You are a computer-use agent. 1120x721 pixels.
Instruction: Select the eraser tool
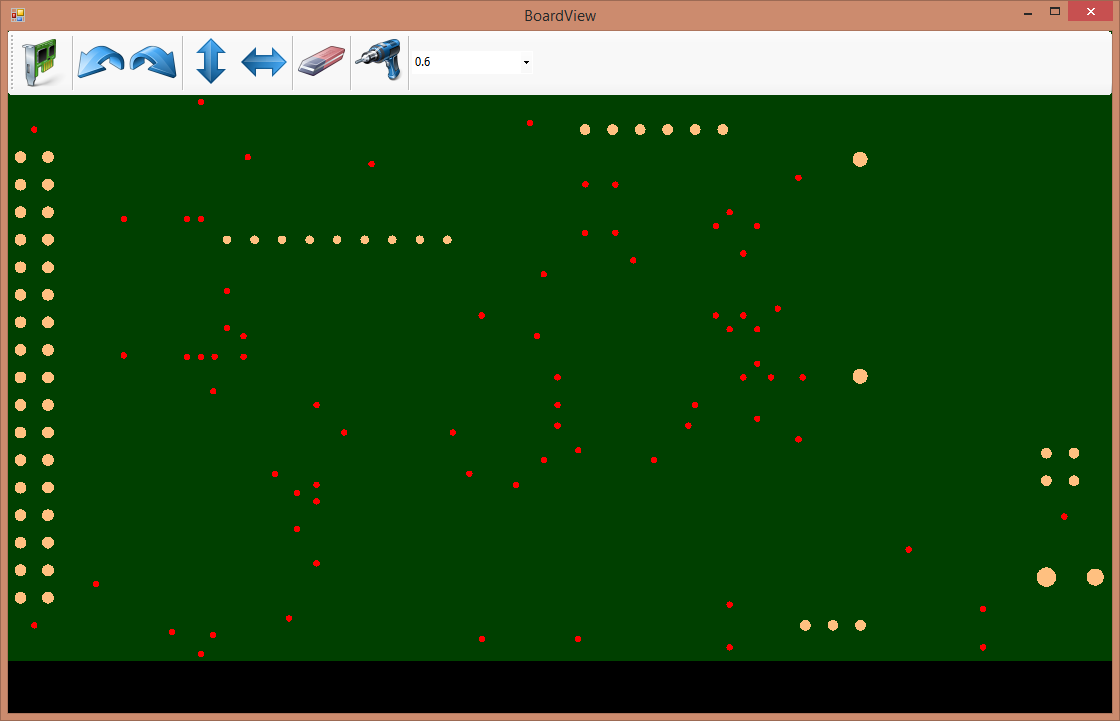pyautogui.click(x=321, y=62)
